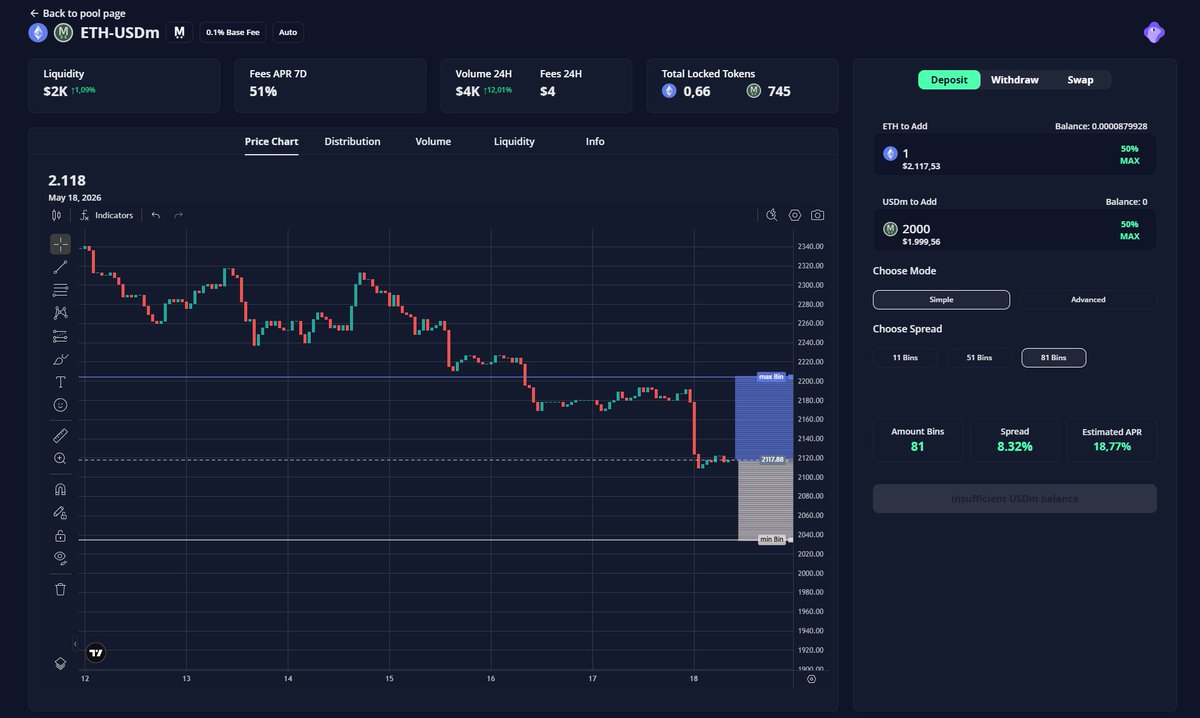Toggle lock all drawing tools
The image size is (1200, 718).
coord(60,536)
